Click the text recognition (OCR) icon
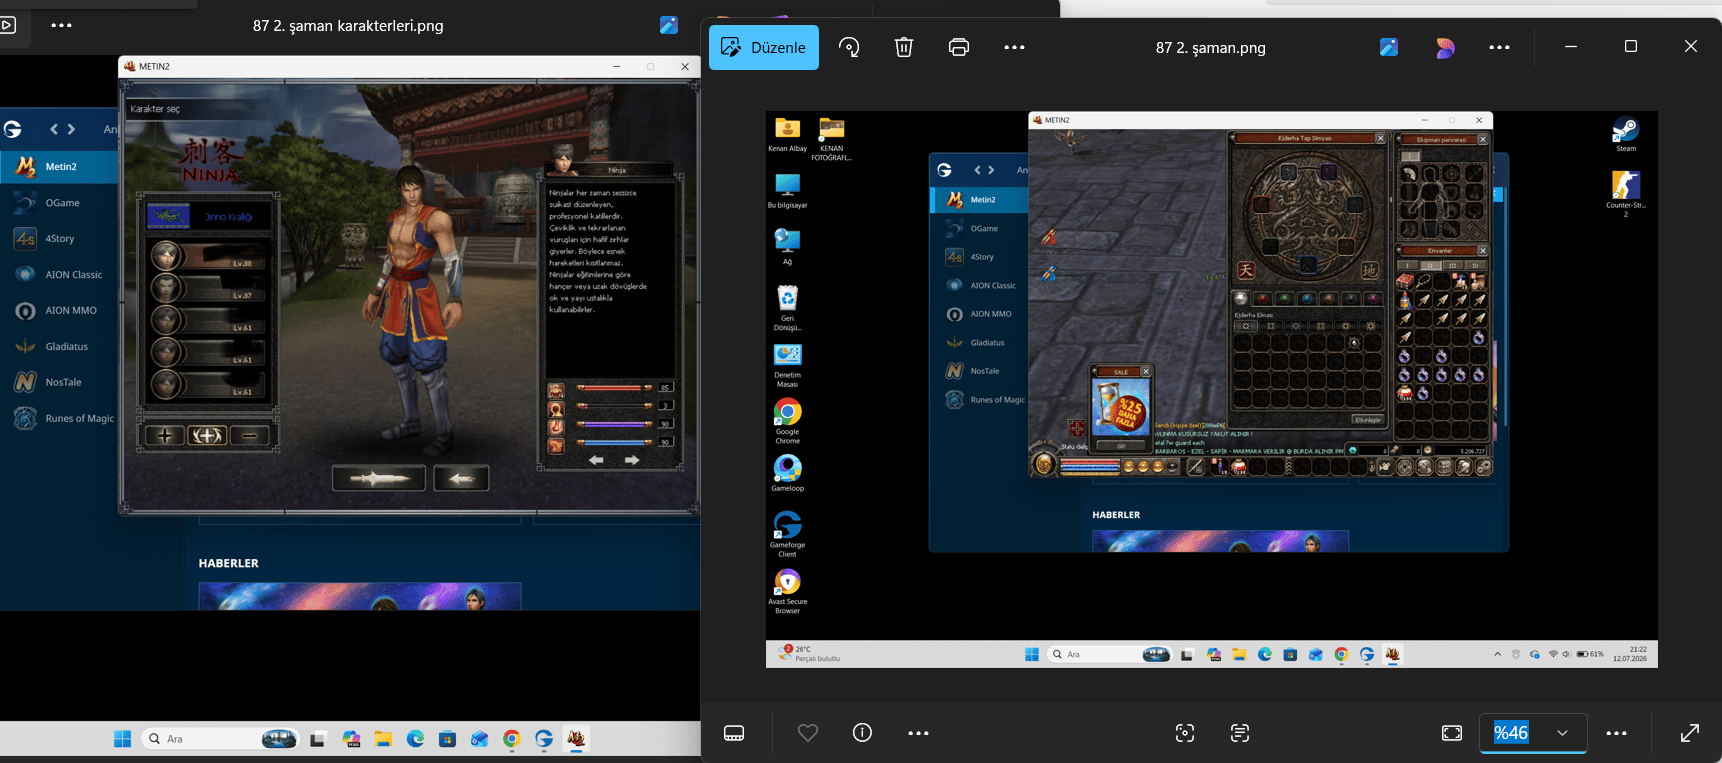1722x763 pixels. click(1240, 733)
